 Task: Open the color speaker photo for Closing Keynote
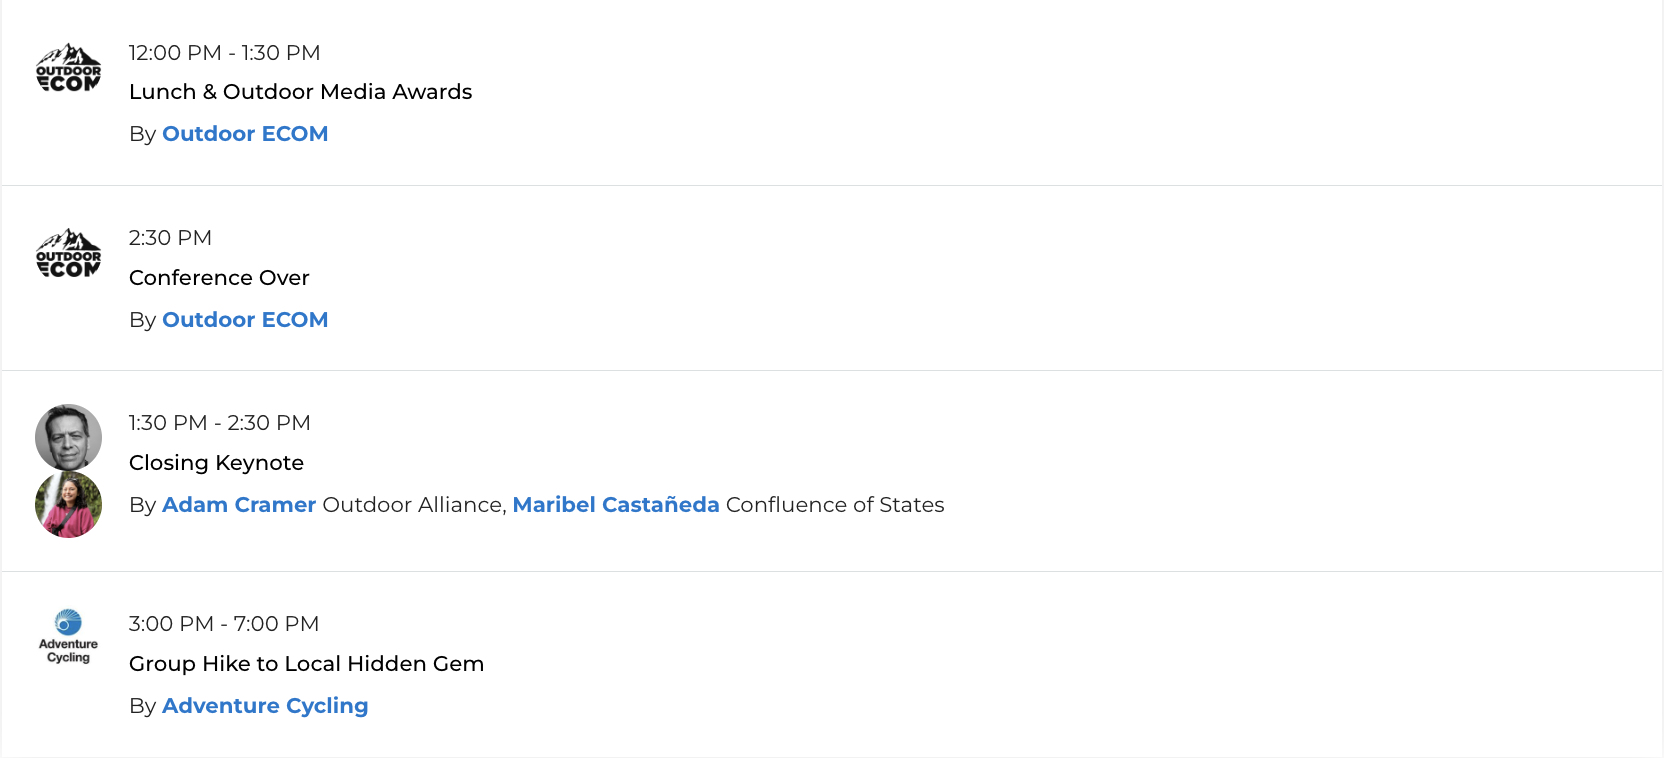[68, 505]
